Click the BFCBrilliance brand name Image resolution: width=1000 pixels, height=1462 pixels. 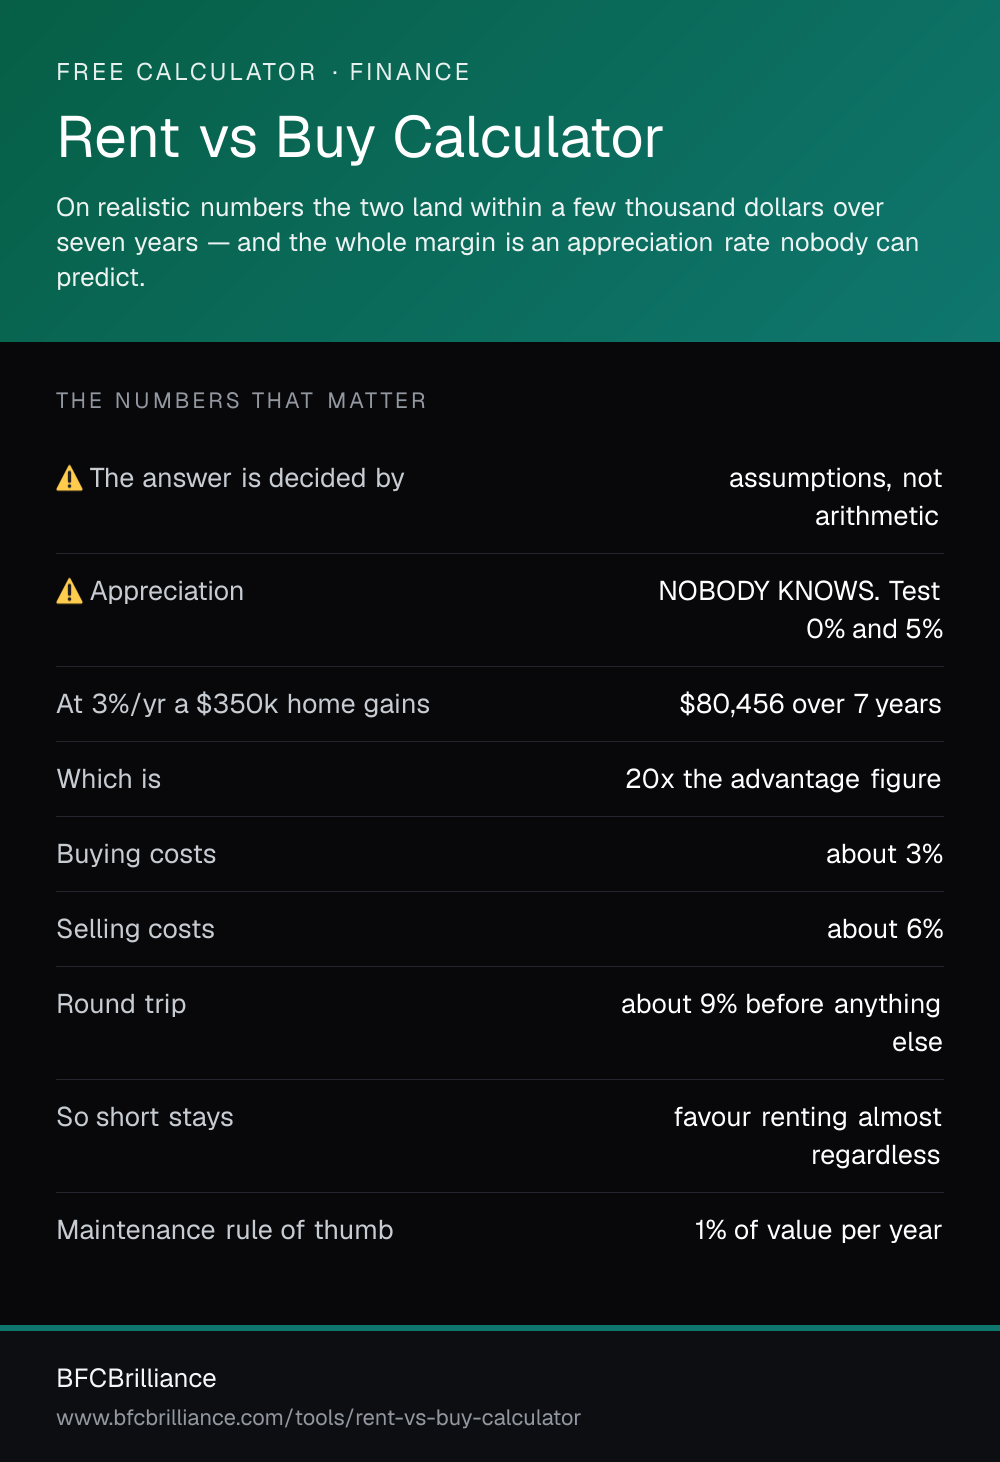coord(136,1378)
